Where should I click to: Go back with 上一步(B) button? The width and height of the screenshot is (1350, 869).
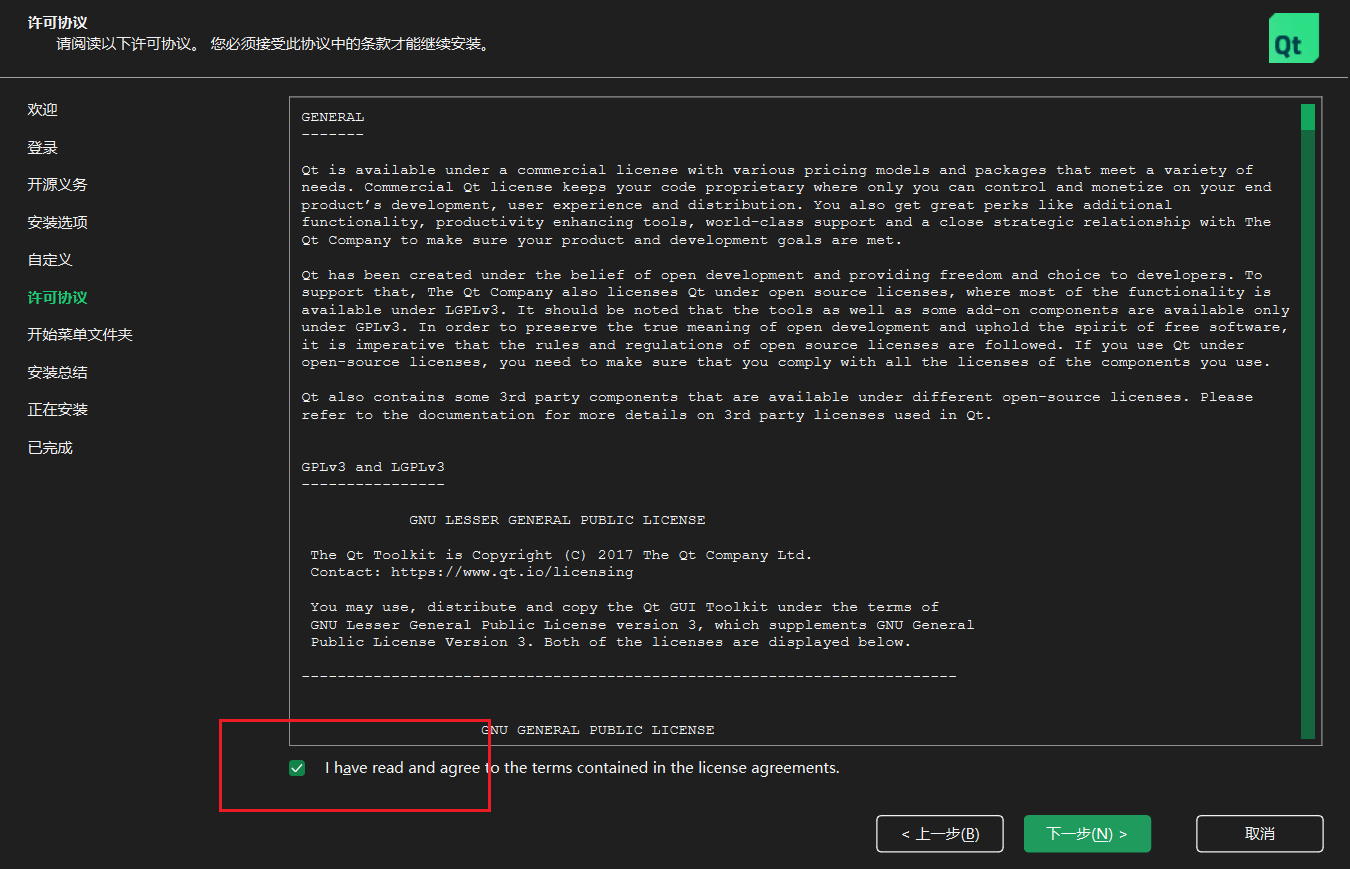[939, 833]
